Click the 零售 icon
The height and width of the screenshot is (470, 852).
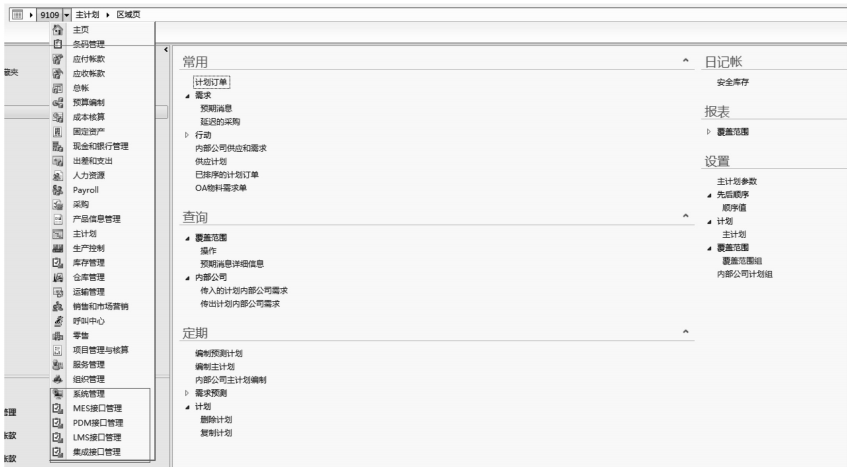(x=58, y=336)
